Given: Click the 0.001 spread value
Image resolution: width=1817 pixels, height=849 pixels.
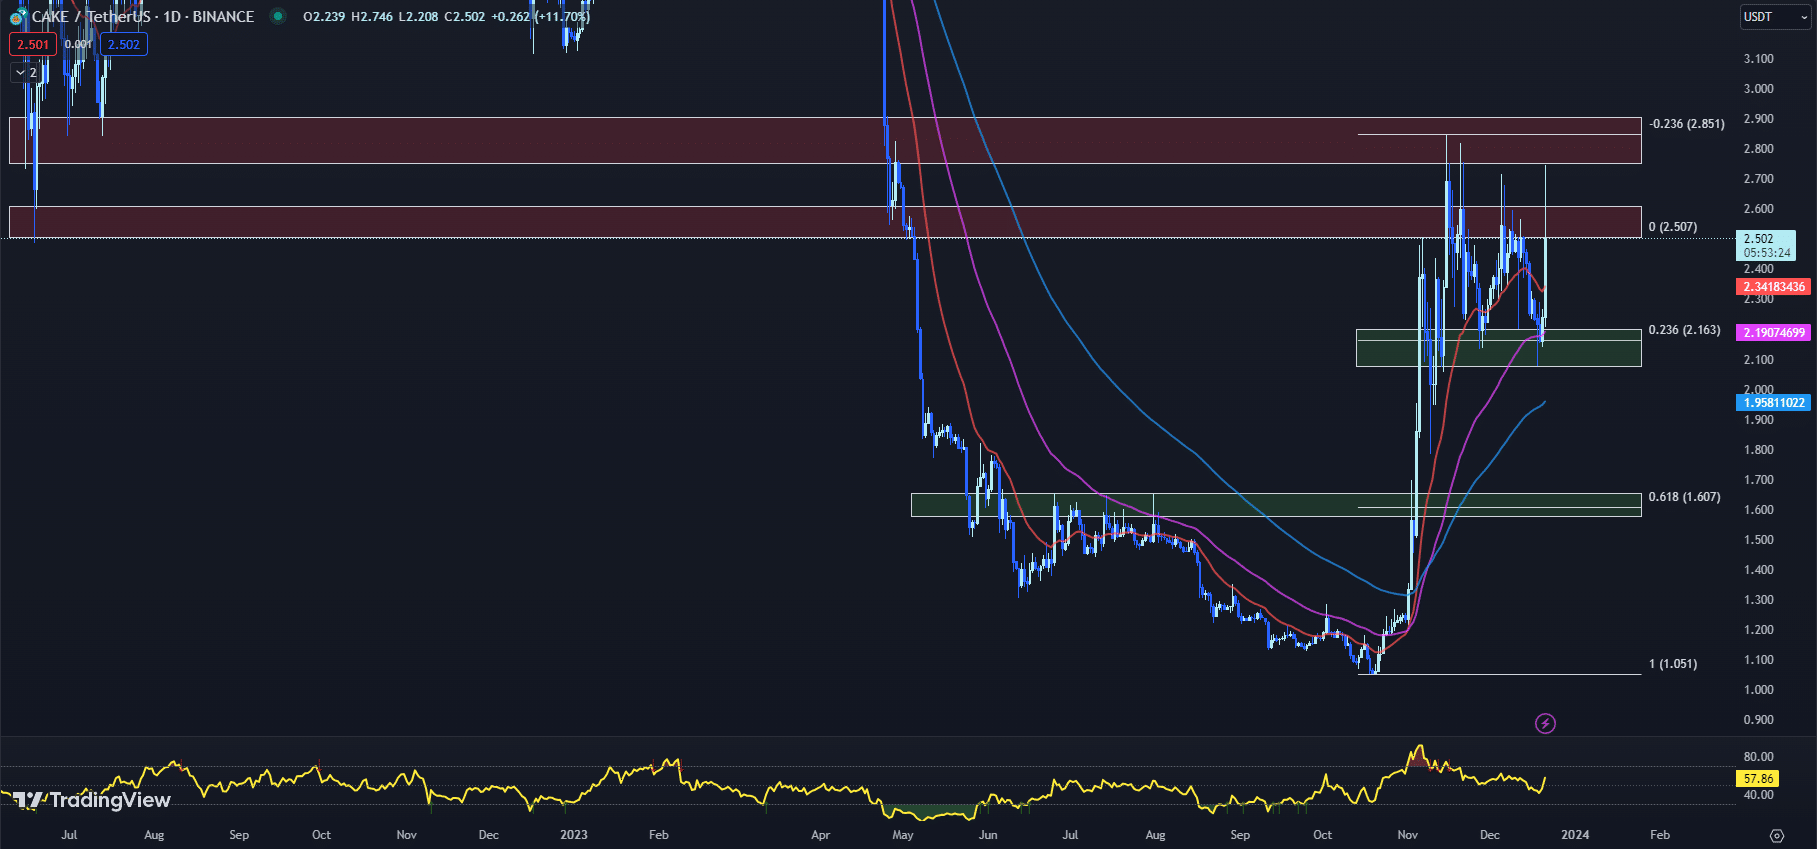Looking at the screenshot, I should (78, 44).
